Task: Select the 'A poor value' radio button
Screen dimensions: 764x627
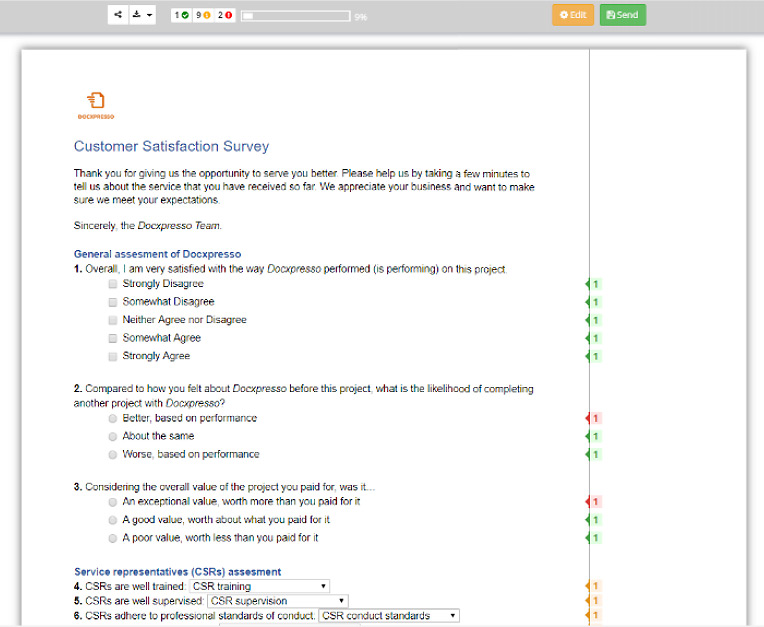Action: click(113, 538)
